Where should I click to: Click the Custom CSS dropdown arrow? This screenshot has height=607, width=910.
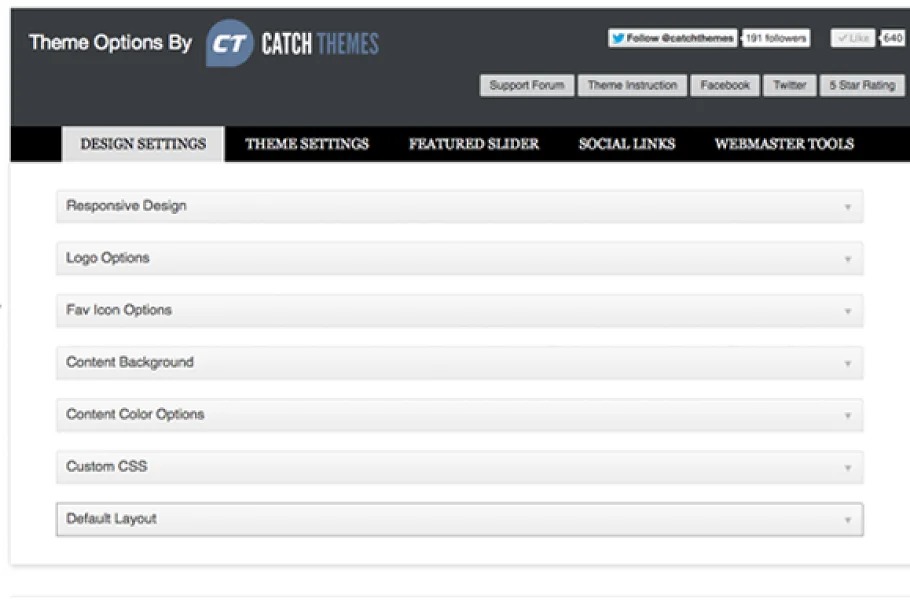click(847, 467)
